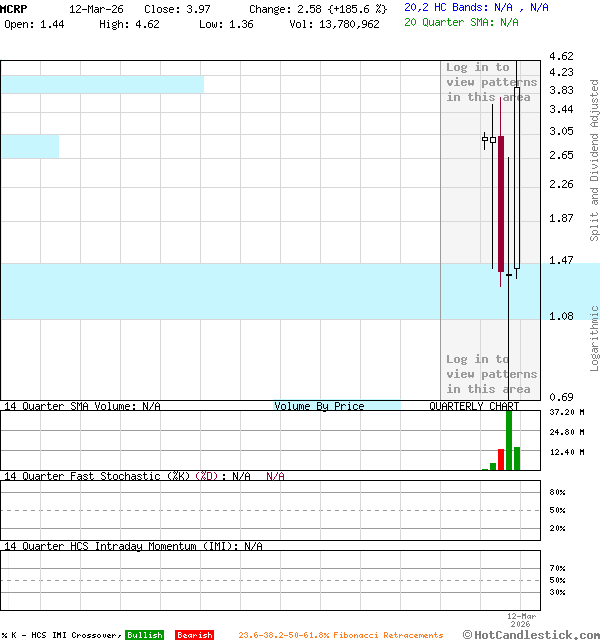Click the QUARTERLY CHART label

pyautogui.click(x=474, y=406)
